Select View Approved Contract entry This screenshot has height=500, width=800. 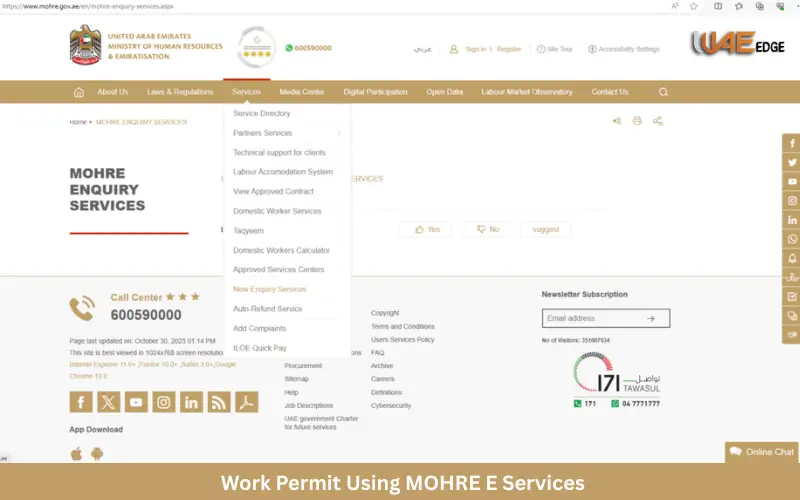(273, 191)
